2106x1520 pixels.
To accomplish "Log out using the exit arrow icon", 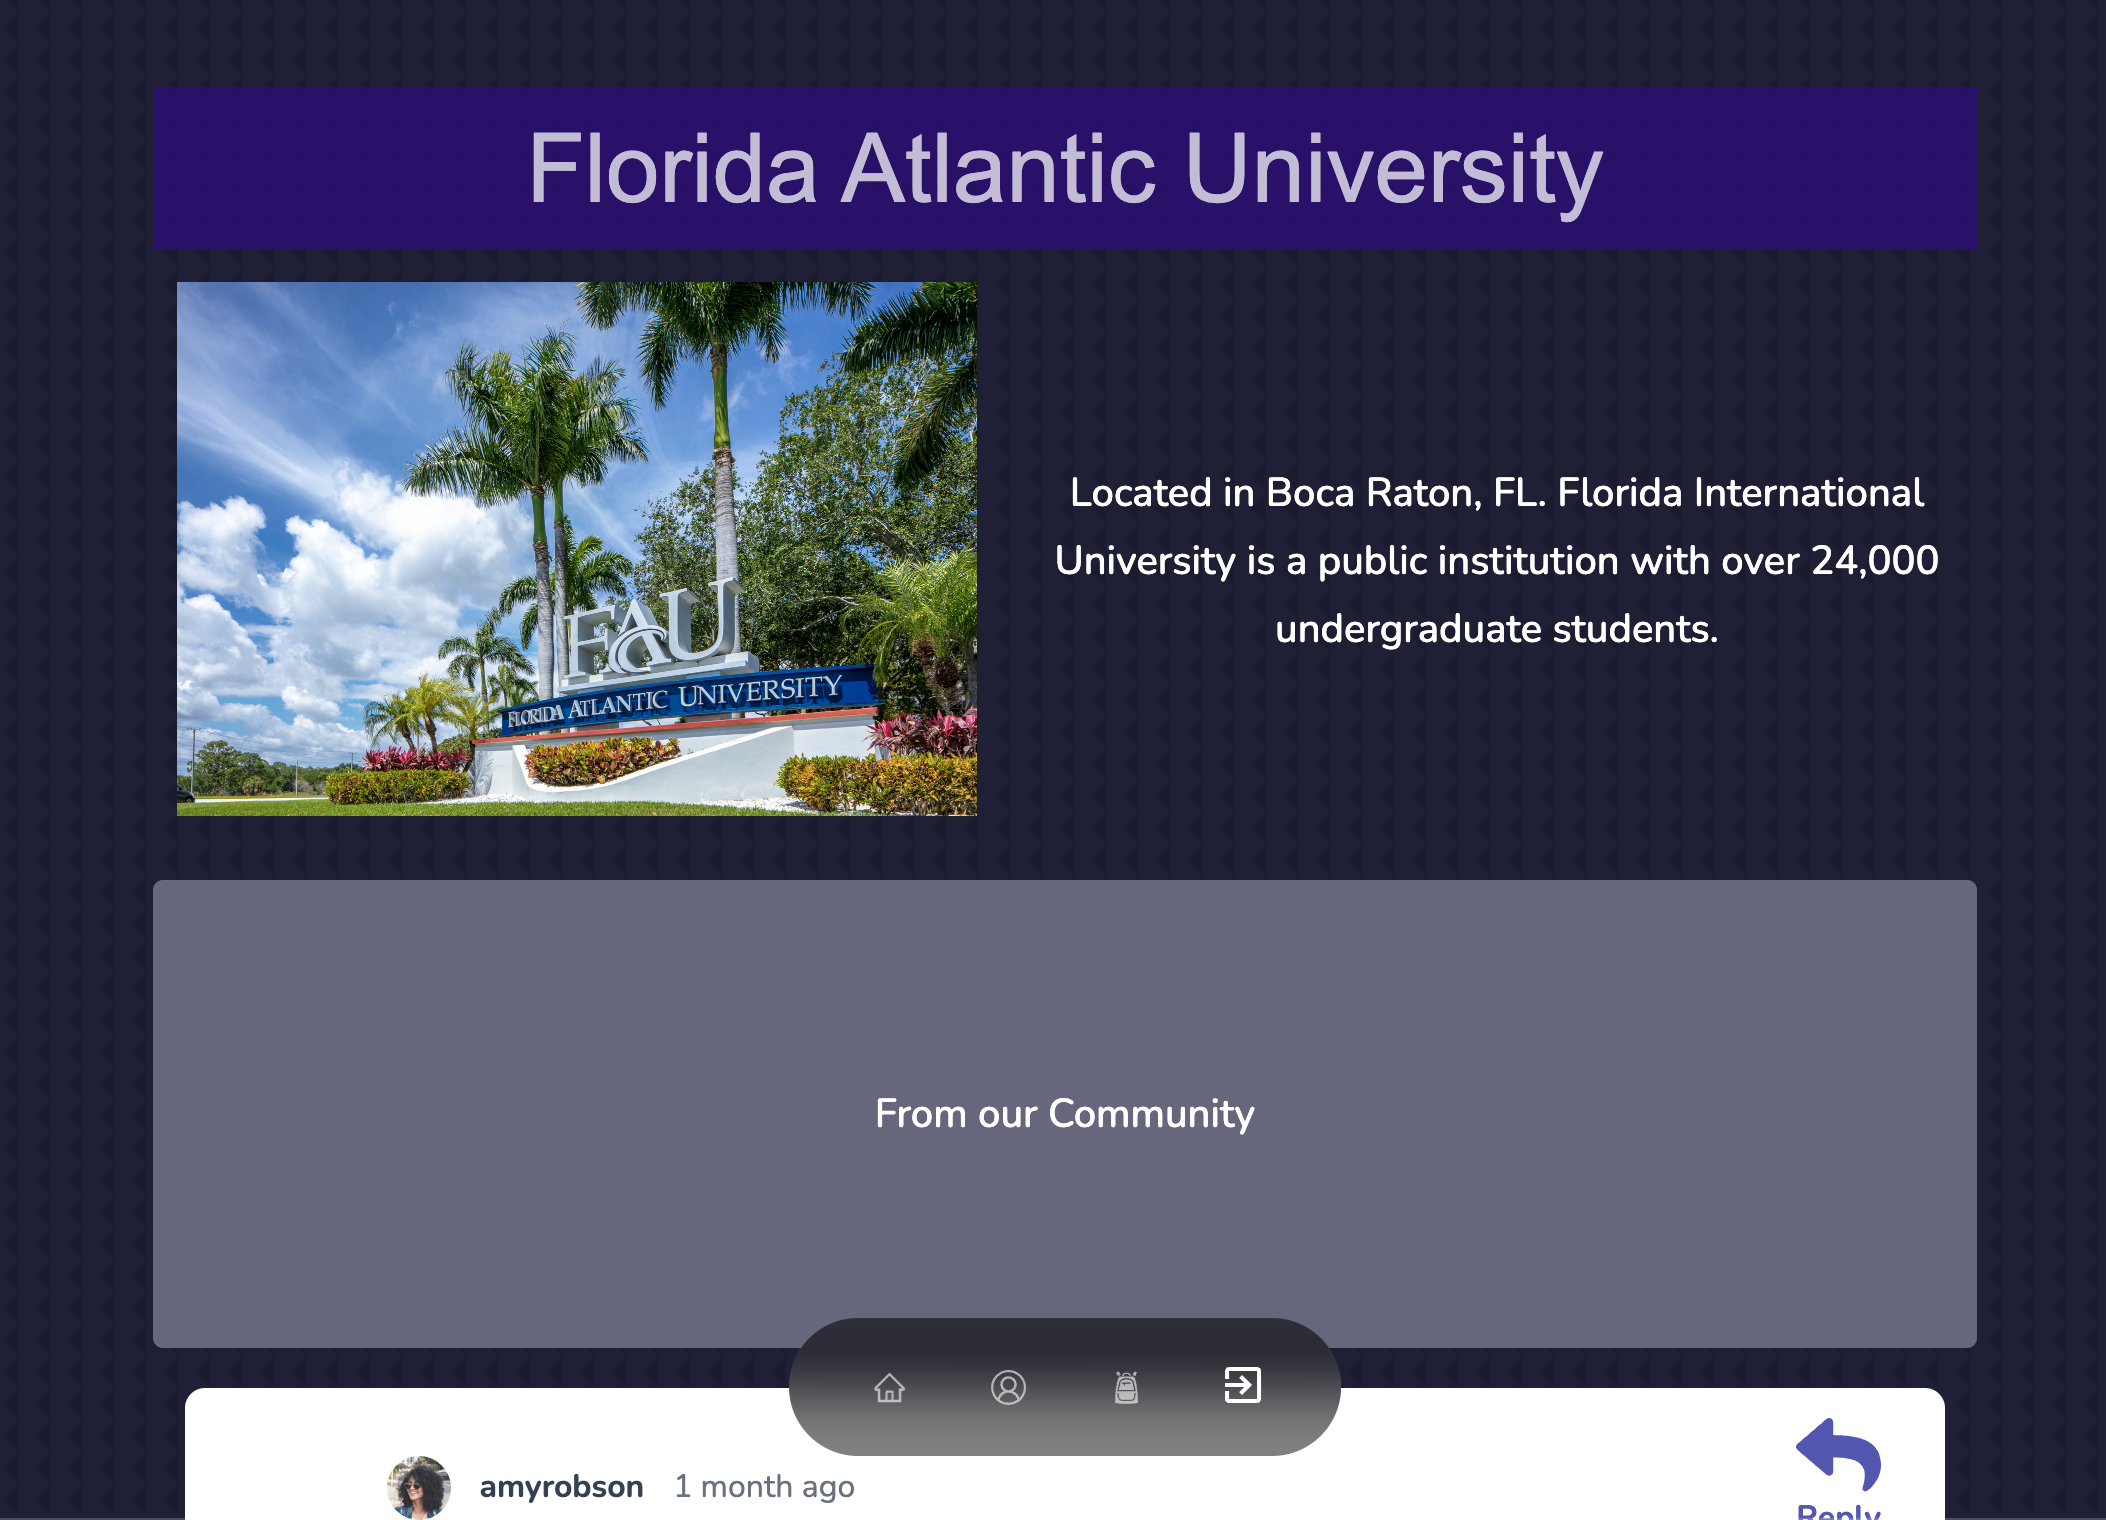I will (1243, 1386).
